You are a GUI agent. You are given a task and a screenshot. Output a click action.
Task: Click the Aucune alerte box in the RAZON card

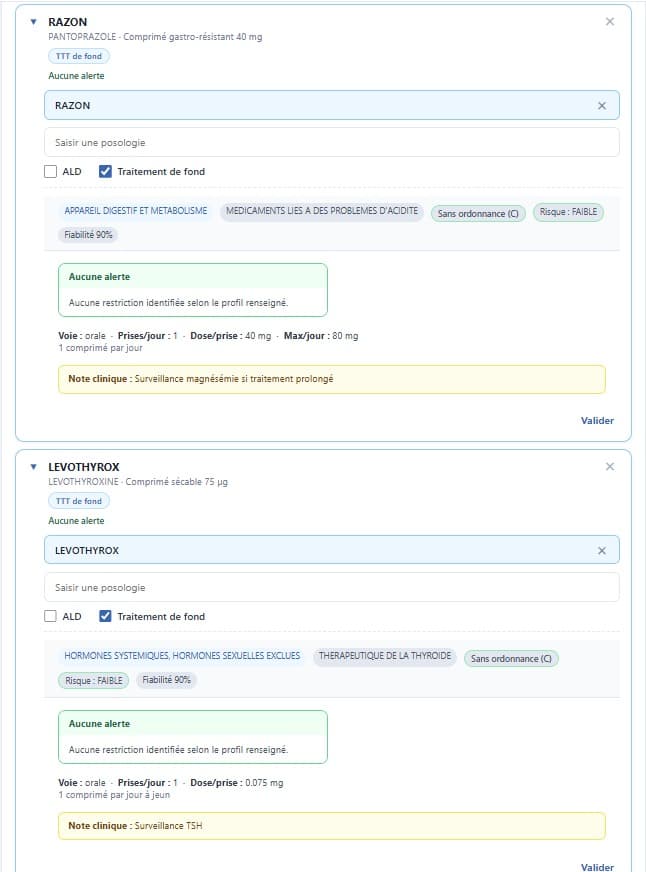tap(193, 290)
